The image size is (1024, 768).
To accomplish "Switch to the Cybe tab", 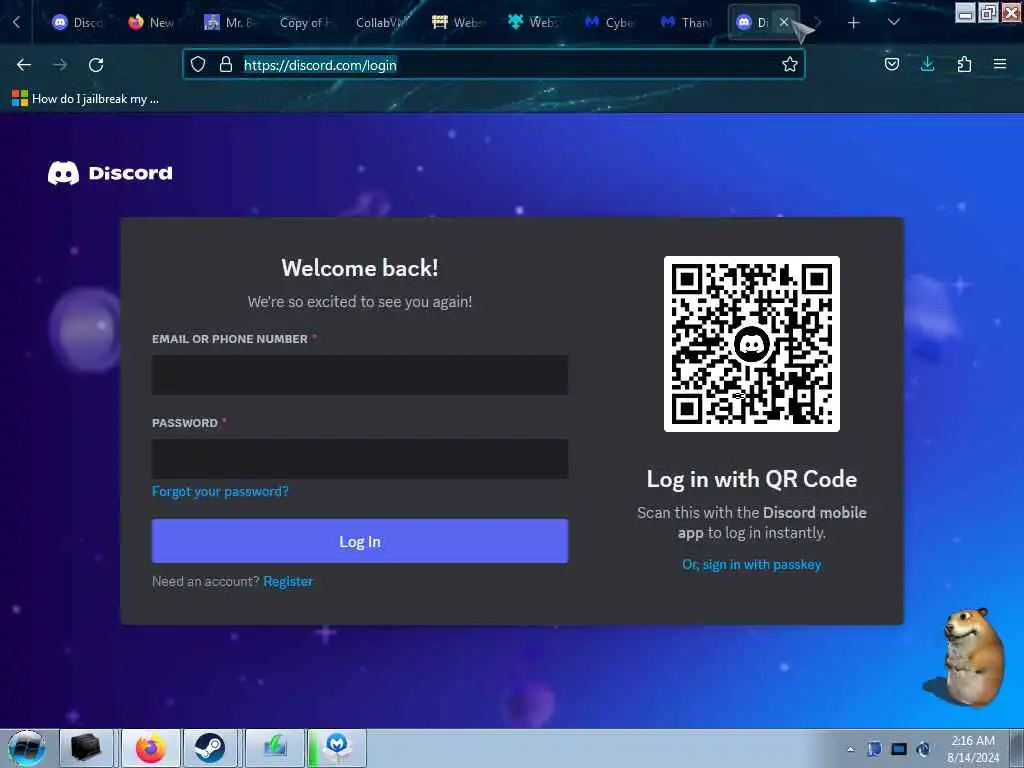I will [609, 23].
